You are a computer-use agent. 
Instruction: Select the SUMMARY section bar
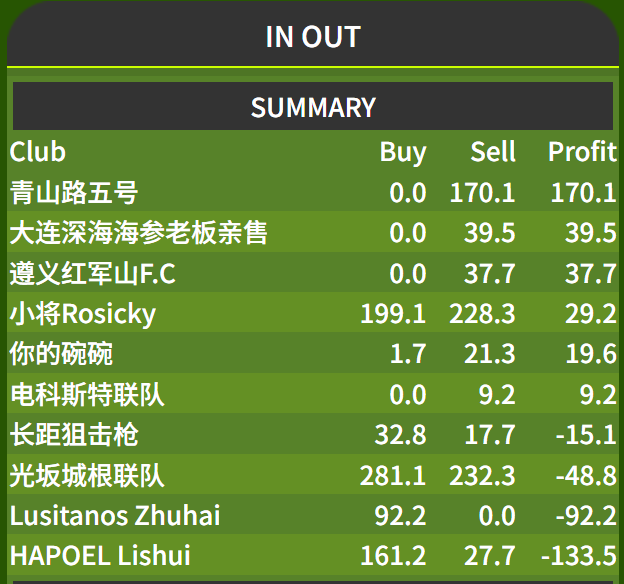point(313,106)
